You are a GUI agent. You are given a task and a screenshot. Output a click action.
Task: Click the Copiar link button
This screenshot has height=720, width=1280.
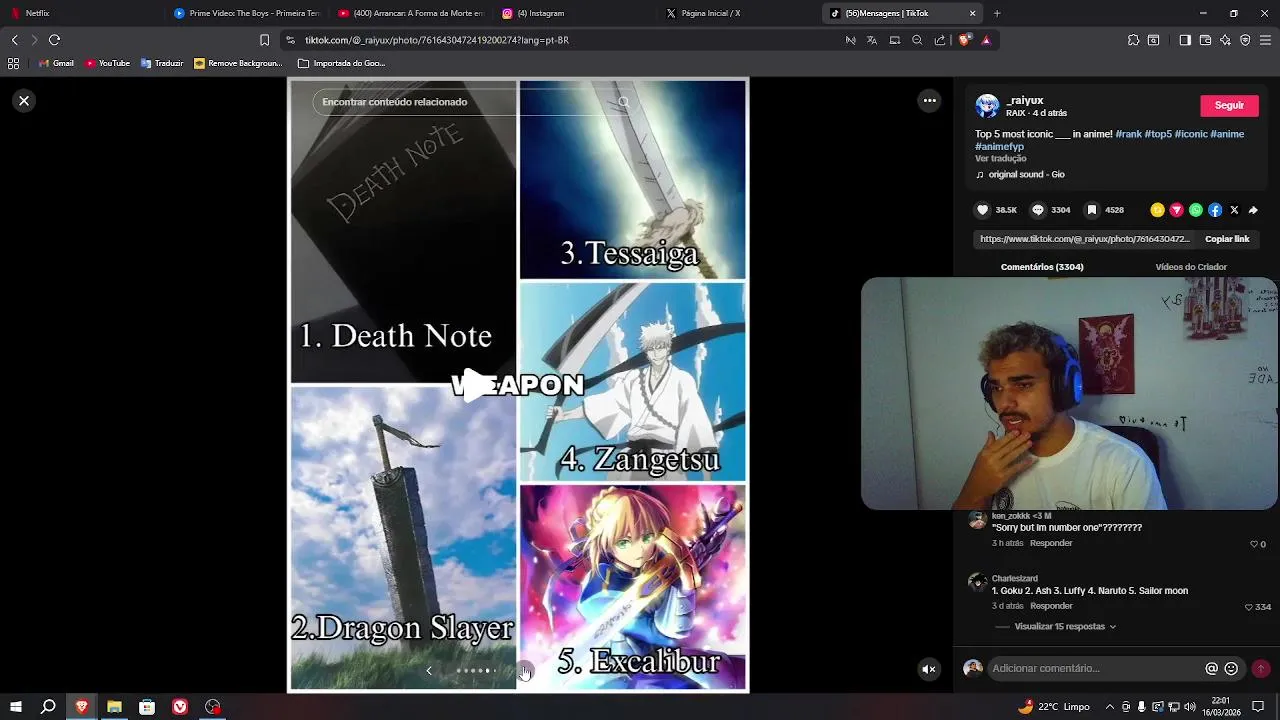(1227, 240)
